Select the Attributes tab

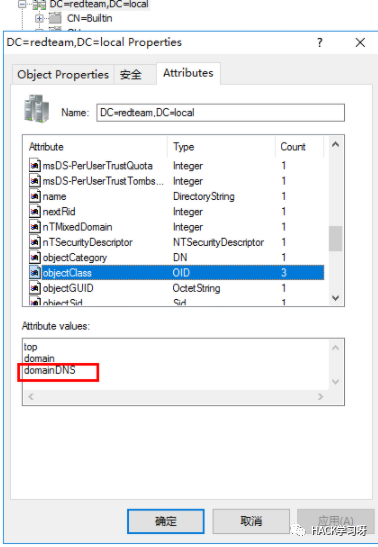188,73
